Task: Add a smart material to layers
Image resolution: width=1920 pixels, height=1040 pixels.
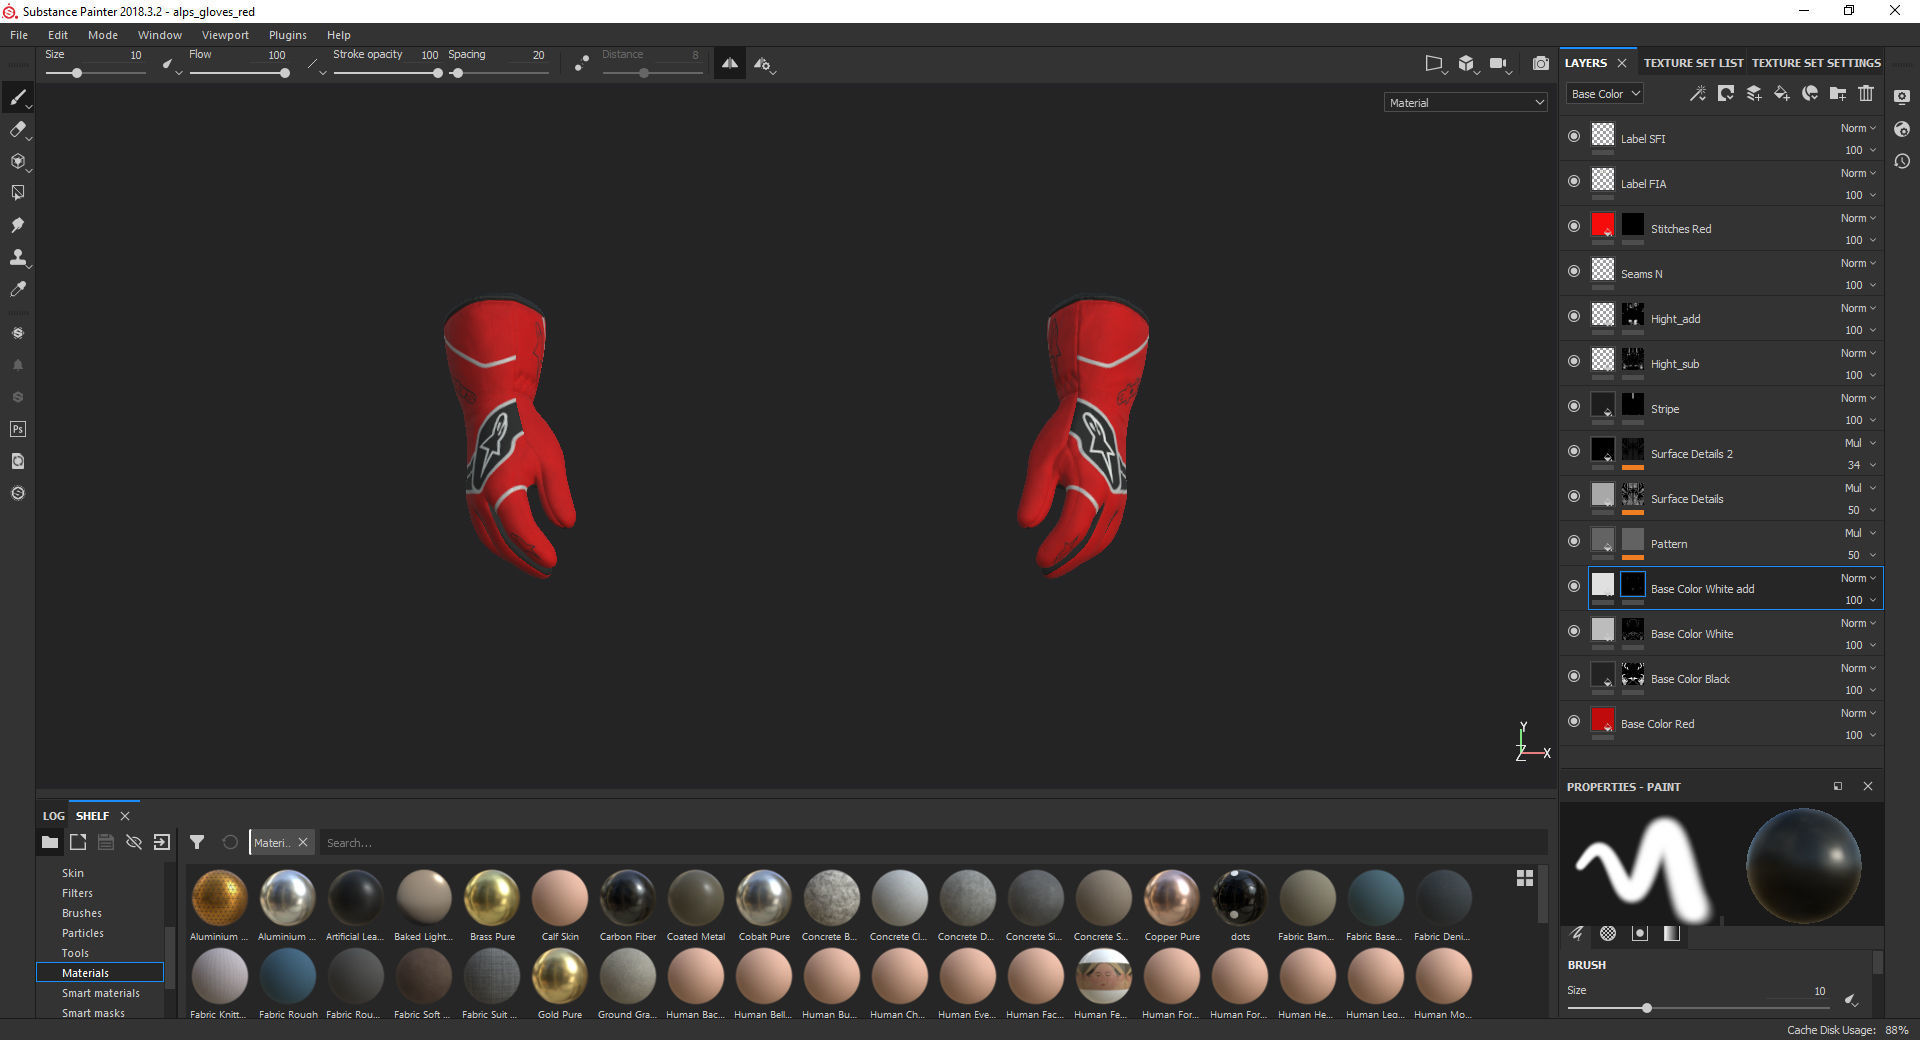Action: point(1809,93)
